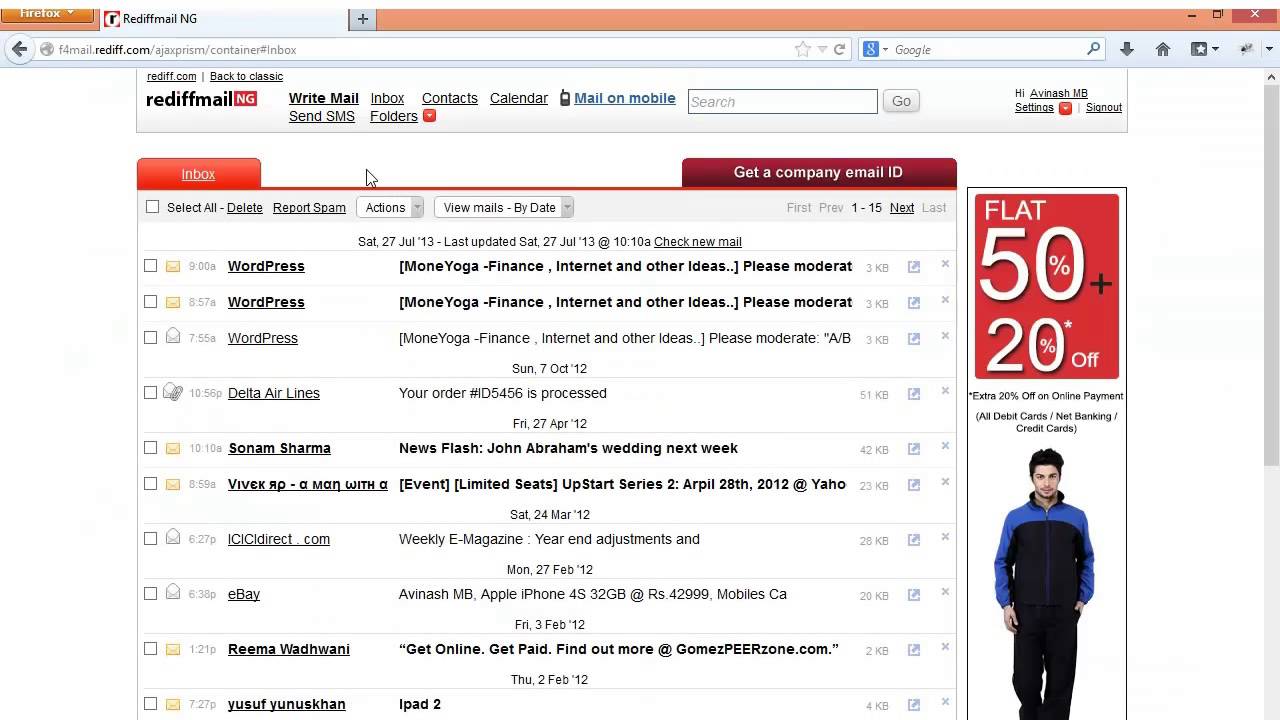
Task: Open Contacts from top navigation
Action: [449, 98]
